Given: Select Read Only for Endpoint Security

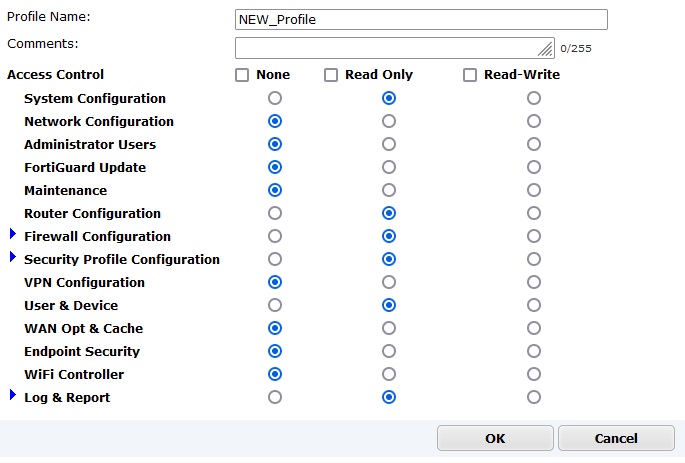Looking at the screenshot, I should click(x=389, y=351).
